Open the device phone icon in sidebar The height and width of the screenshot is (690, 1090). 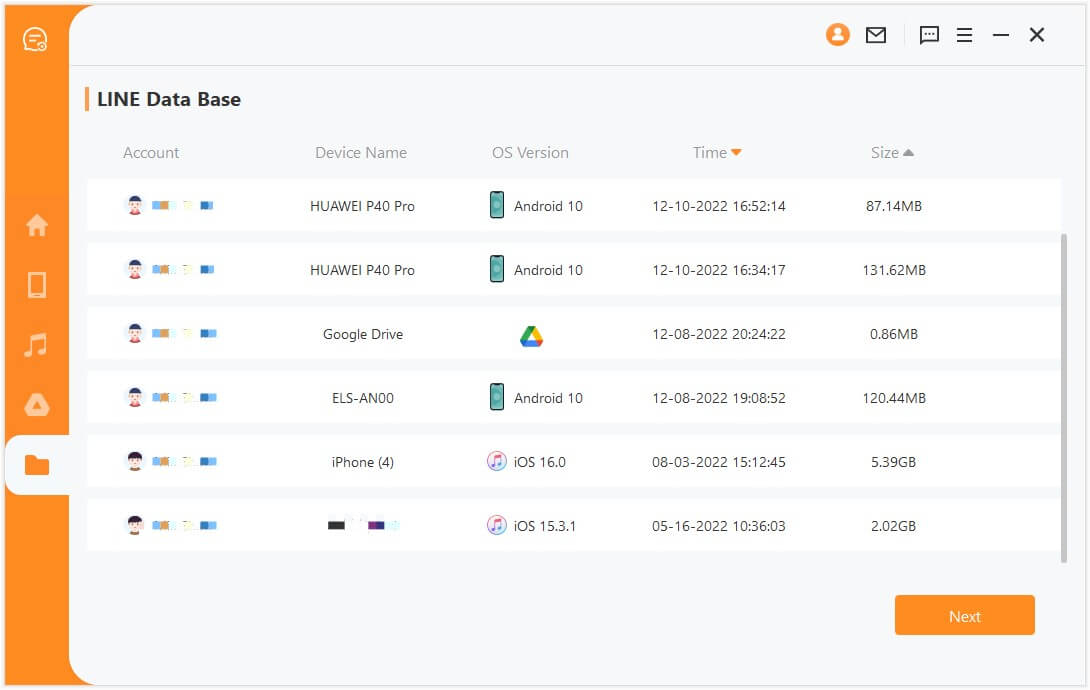[x=37, y=285]
